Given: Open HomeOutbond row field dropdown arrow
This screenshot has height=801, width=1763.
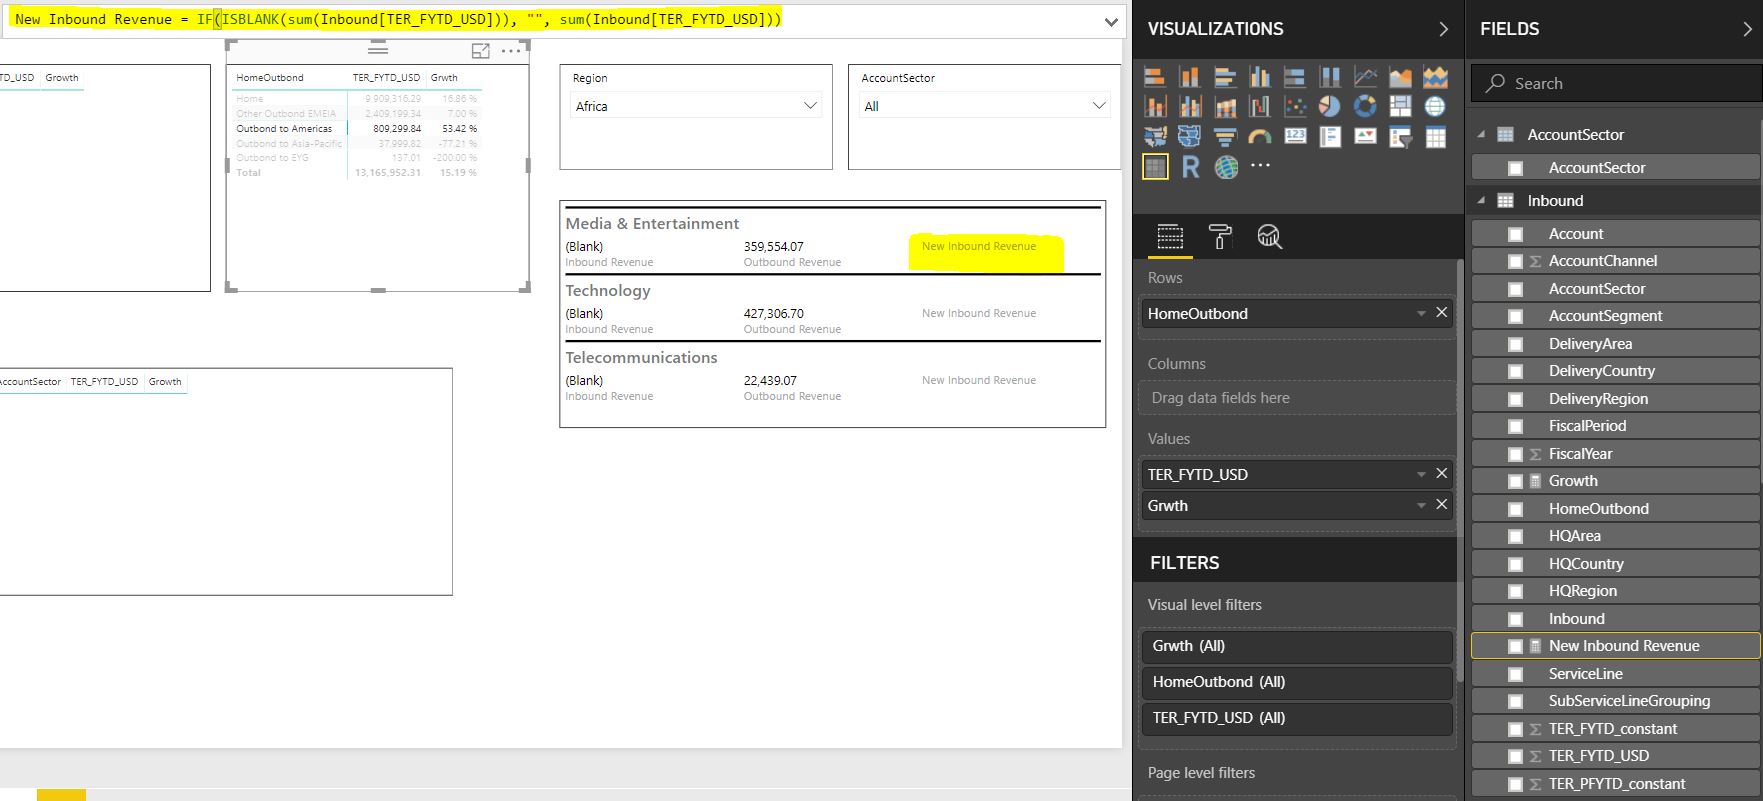Looking at the screenshot, I should 1421,314.
